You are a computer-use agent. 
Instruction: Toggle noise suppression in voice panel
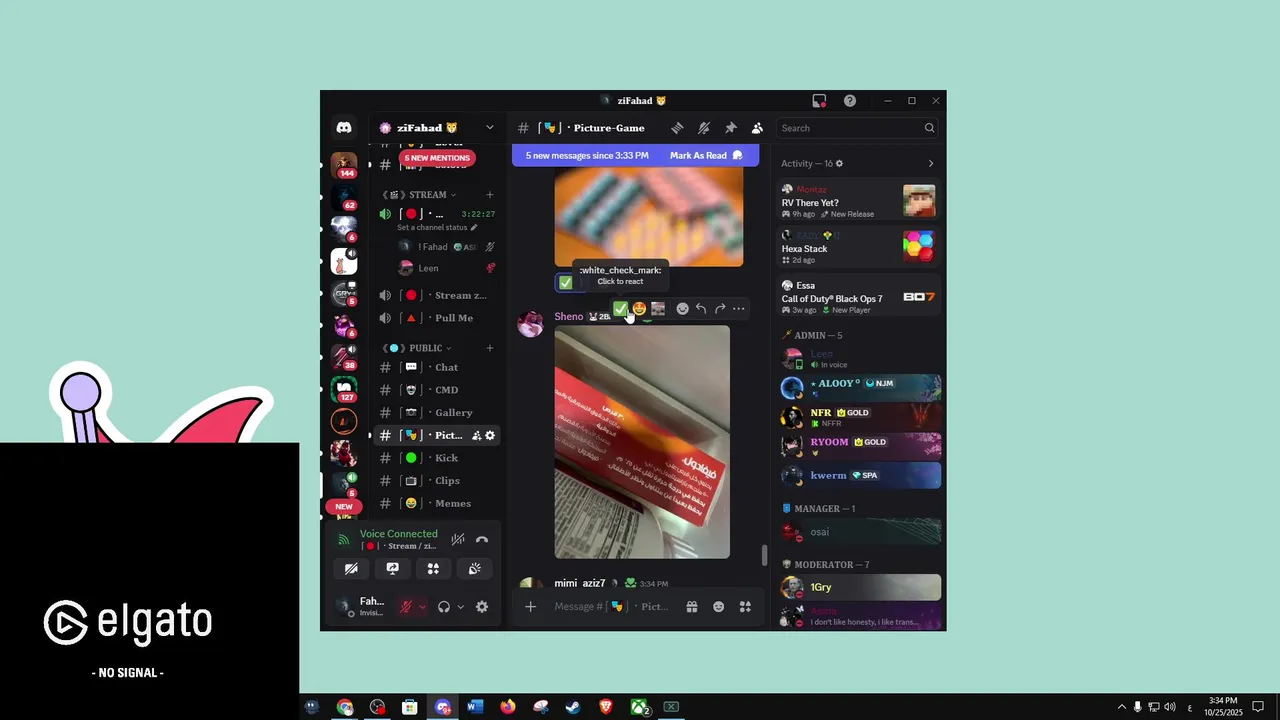point(458,539)
